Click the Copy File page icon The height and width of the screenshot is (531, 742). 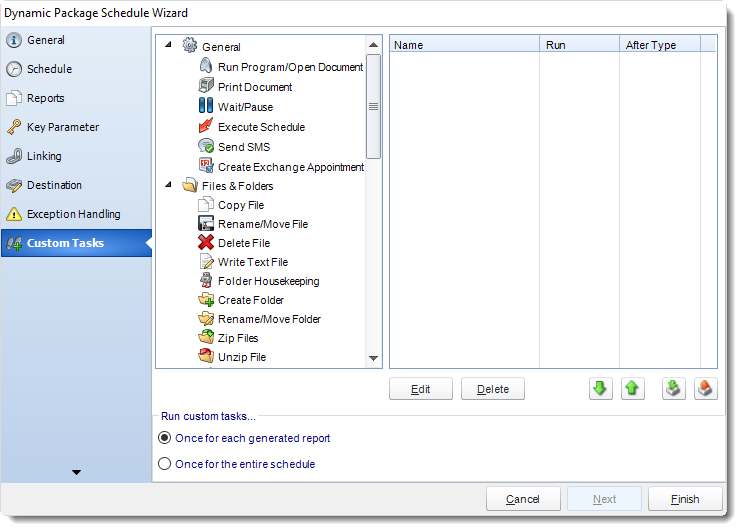click(x=206, y=204)
